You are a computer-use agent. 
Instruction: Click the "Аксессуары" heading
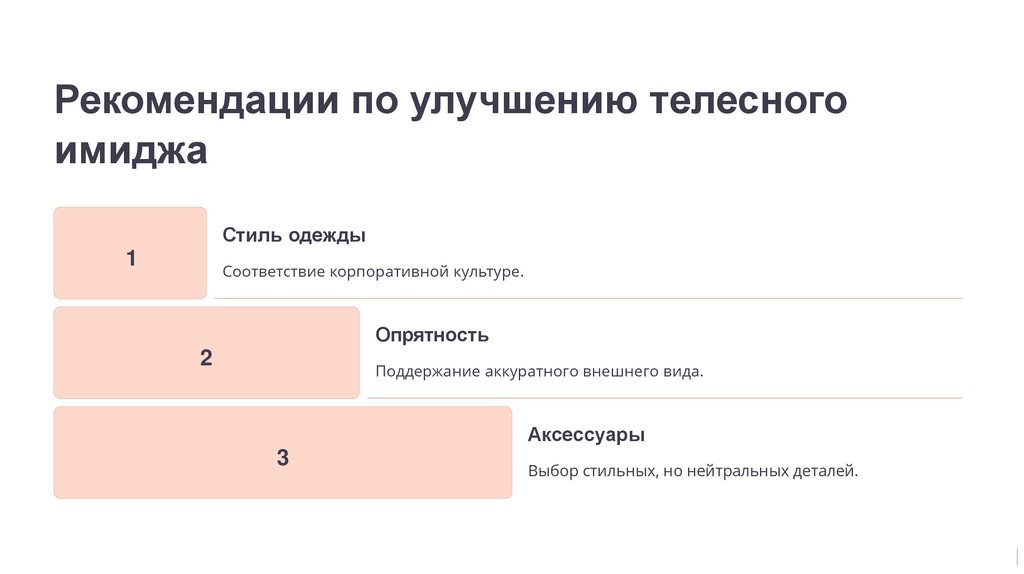click(x=586, y=436)
